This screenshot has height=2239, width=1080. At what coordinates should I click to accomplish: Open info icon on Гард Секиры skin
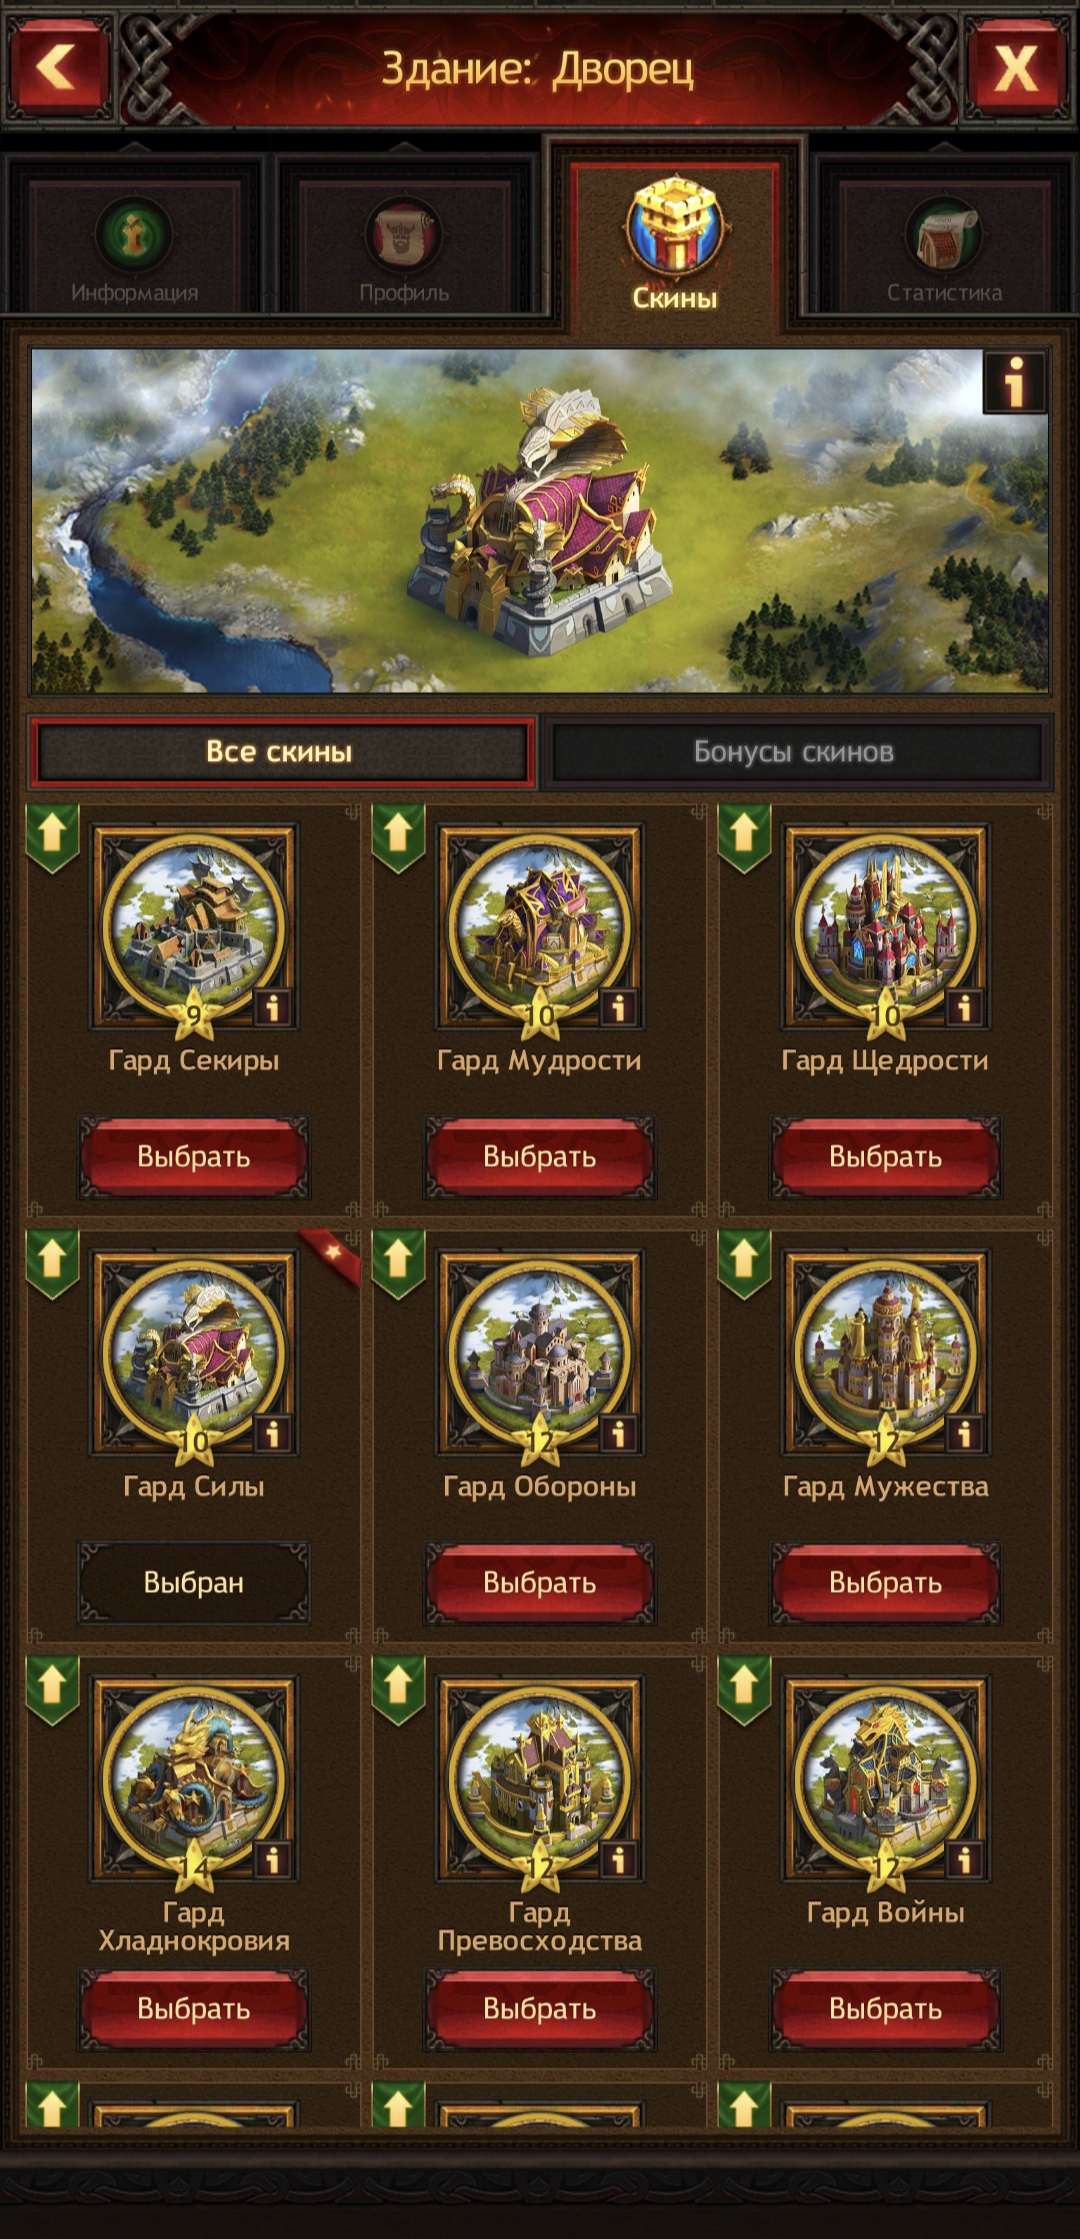[x=272, y=1008]
